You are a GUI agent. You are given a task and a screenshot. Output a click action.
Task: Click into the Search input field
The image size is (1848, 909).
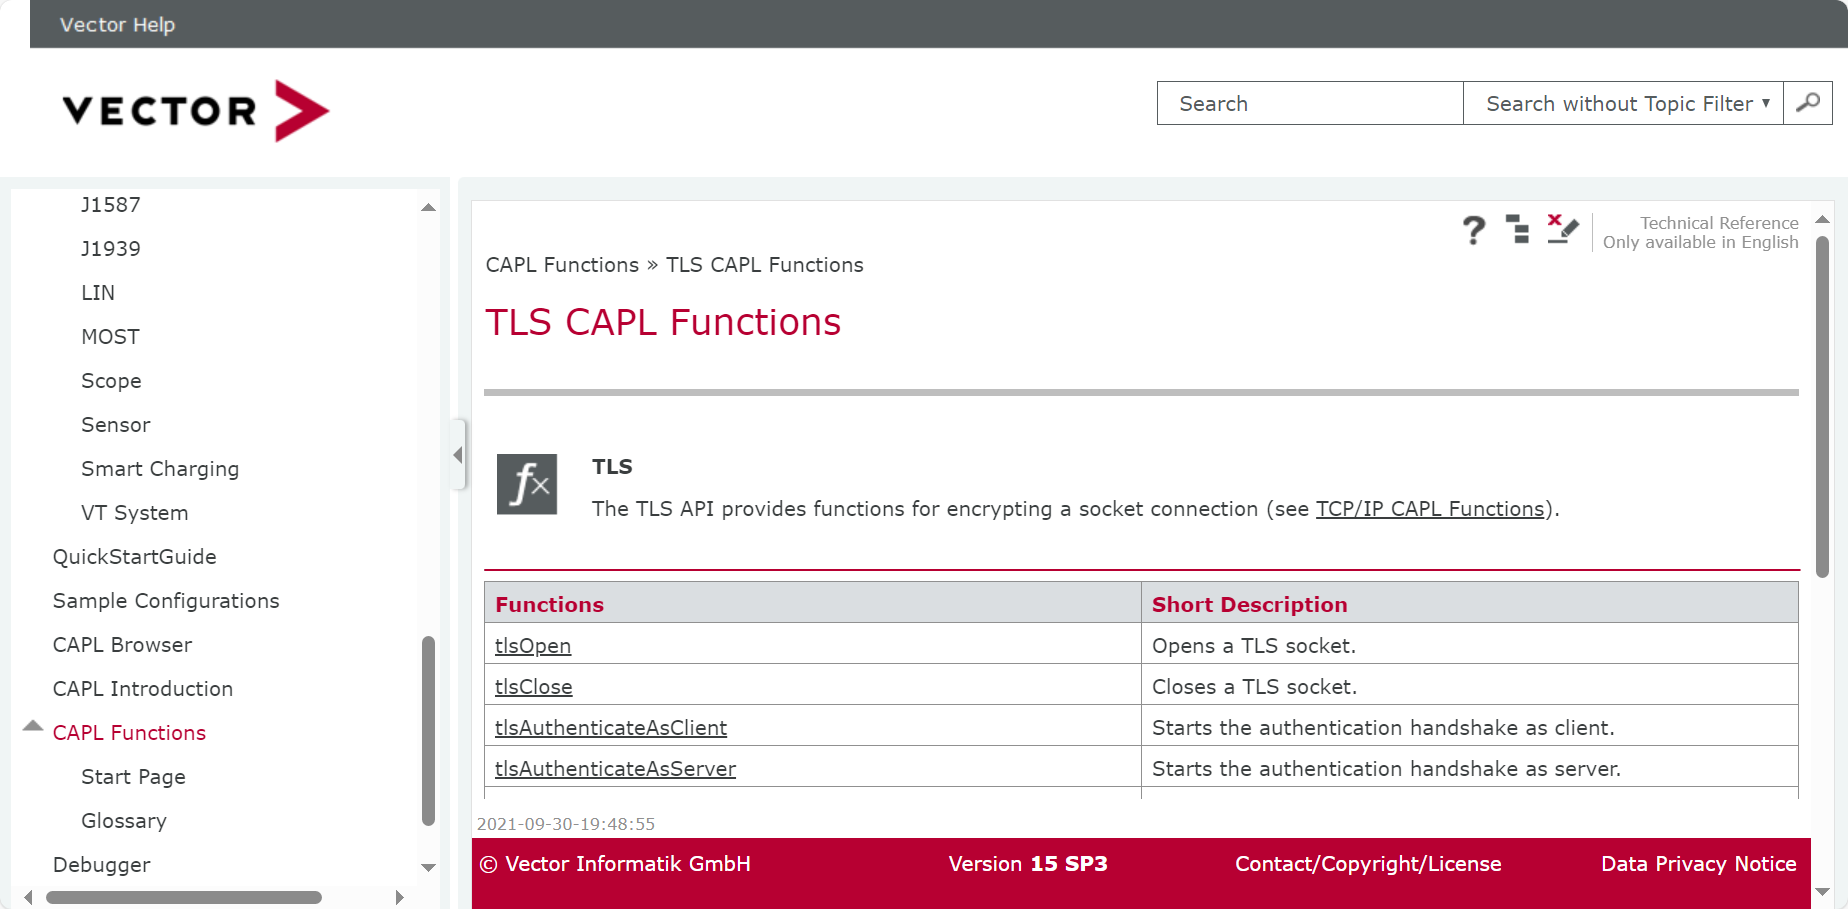tap(1310, 103)
